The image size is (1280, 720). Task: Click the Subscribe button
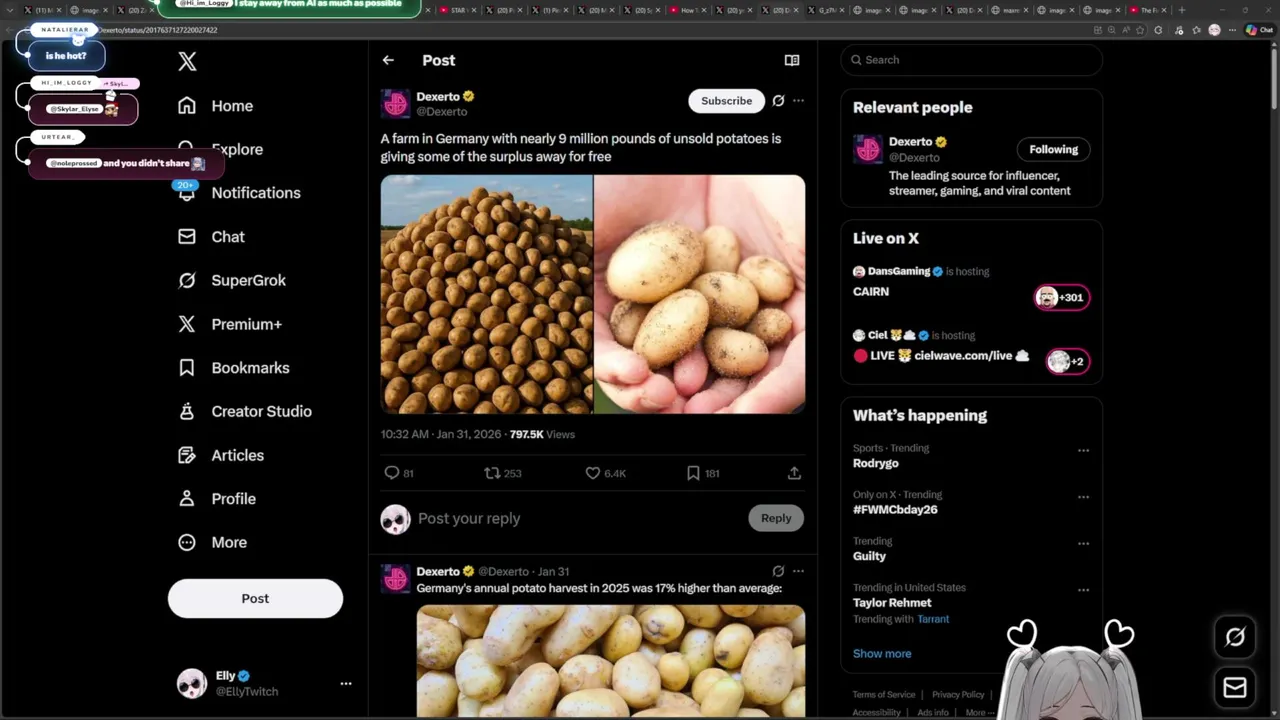click(727, 101)
